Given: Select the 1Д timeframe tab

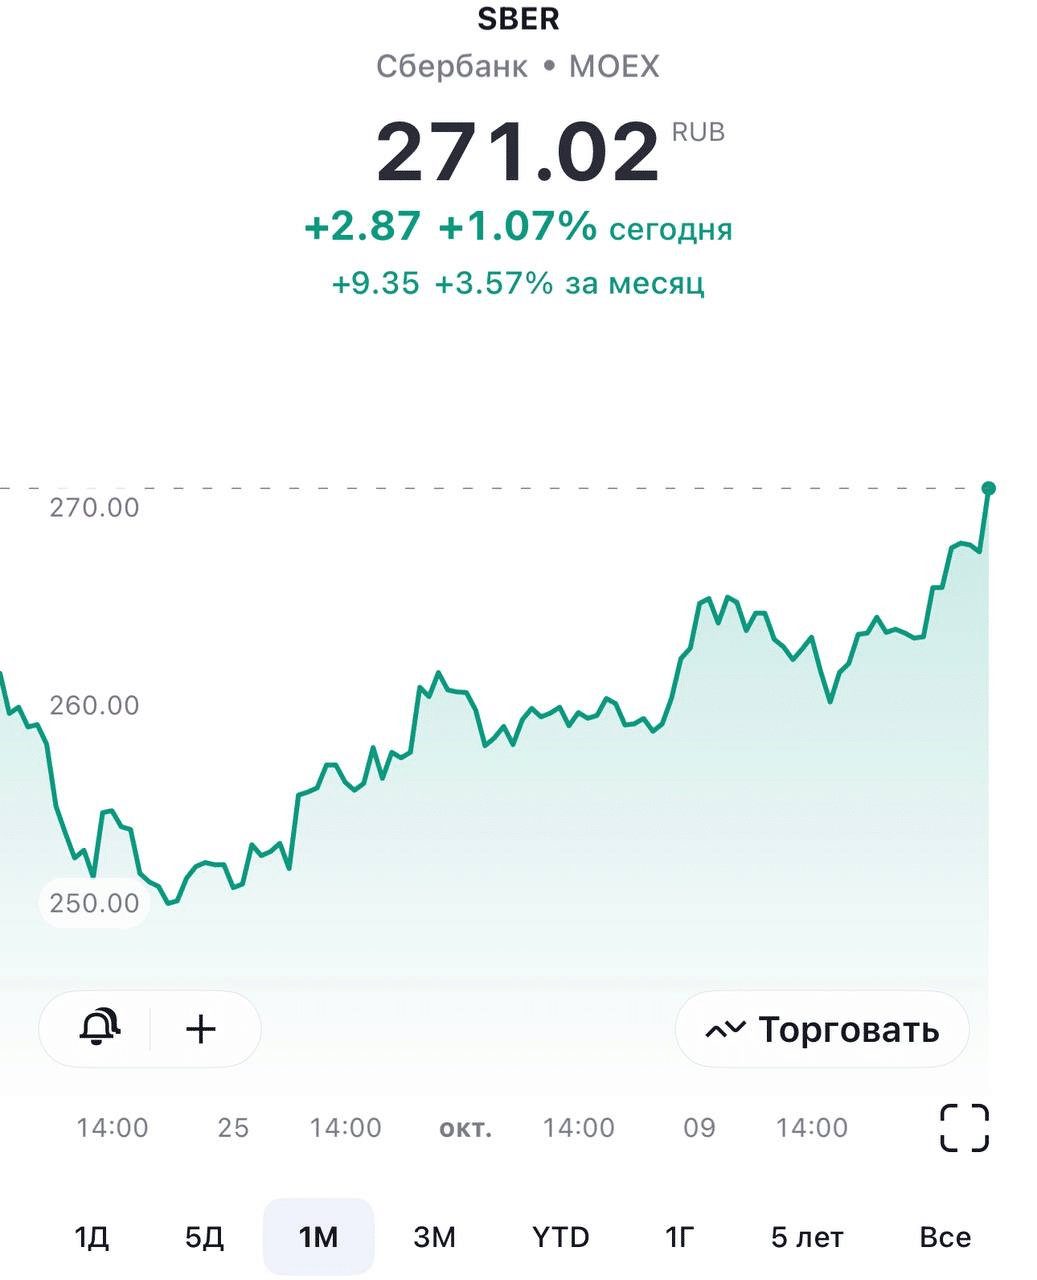Looking at the screenshot, I should 91,1237.
